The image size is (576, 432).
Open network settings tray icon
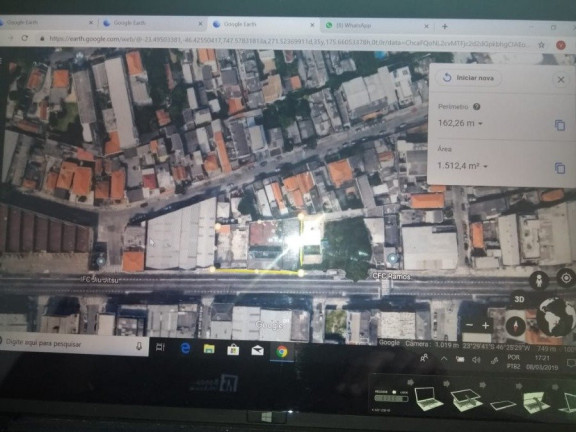pos(494,361)
